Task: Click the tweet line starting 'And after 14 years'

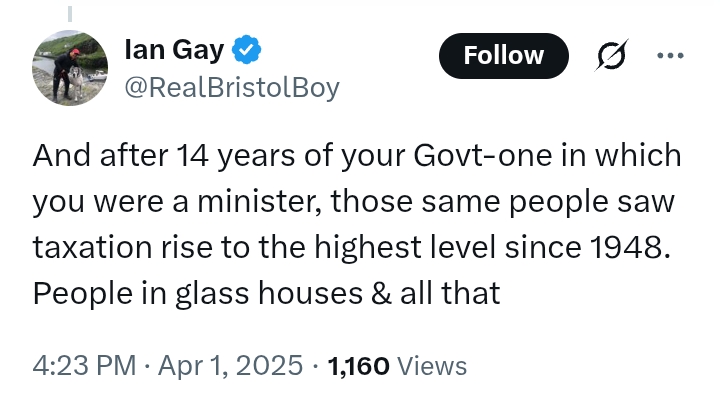Action: pyautogui.click(x=357, y=156)
